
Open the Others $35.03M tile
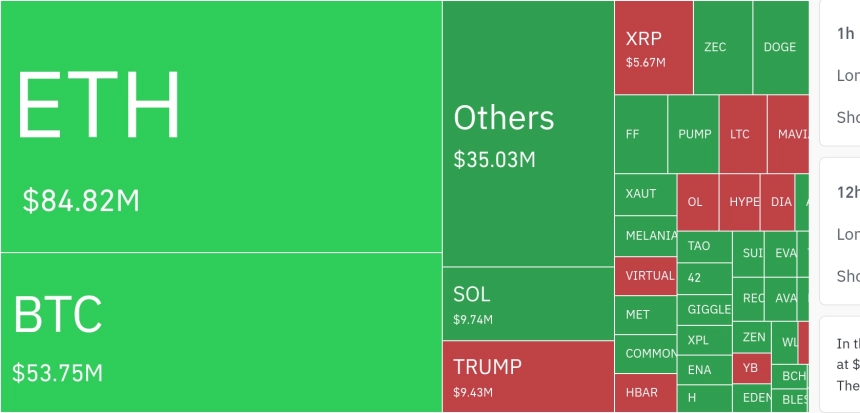pos(528,134)
